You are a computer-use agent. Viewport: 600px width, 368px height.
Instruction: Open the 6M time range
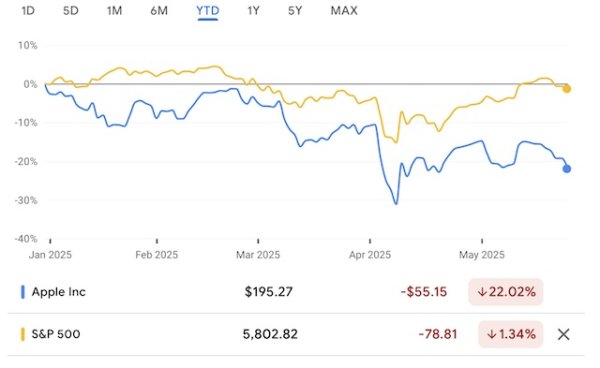(159, 11)
